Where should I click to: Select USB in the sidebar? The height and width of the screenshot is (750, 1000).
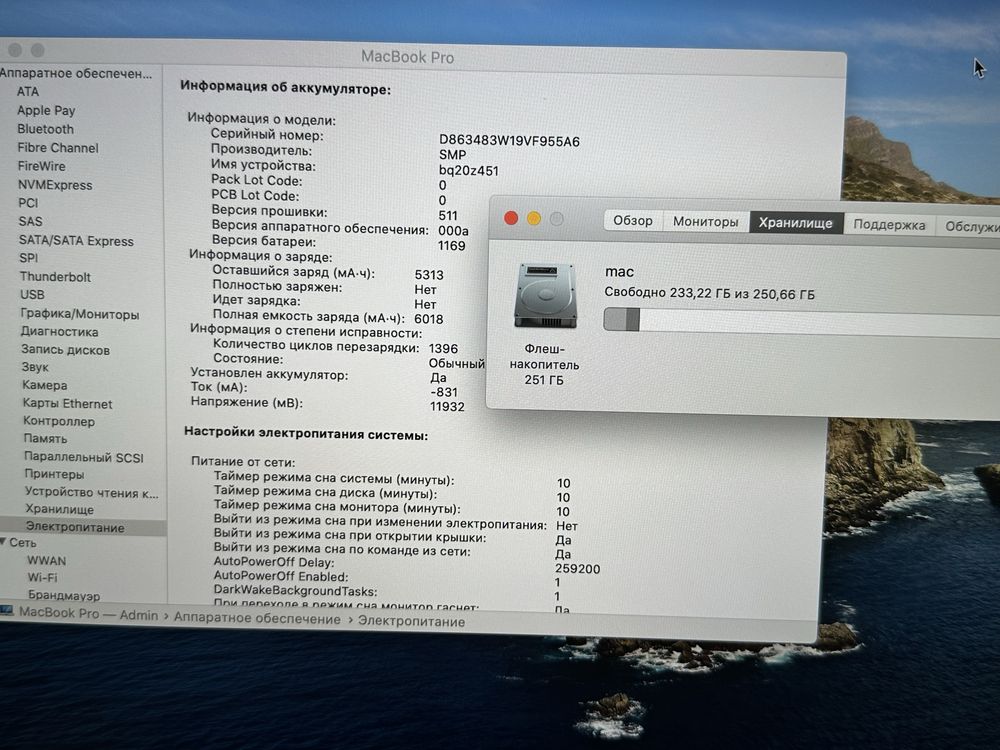pyautogui.click(x=32, y=295)
